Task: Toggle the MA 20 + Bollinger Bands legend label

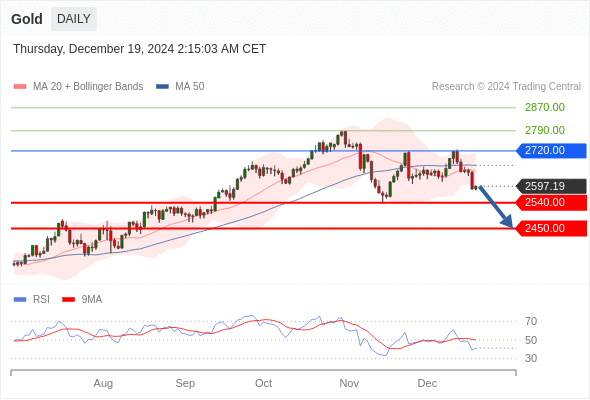Action: 88,87
